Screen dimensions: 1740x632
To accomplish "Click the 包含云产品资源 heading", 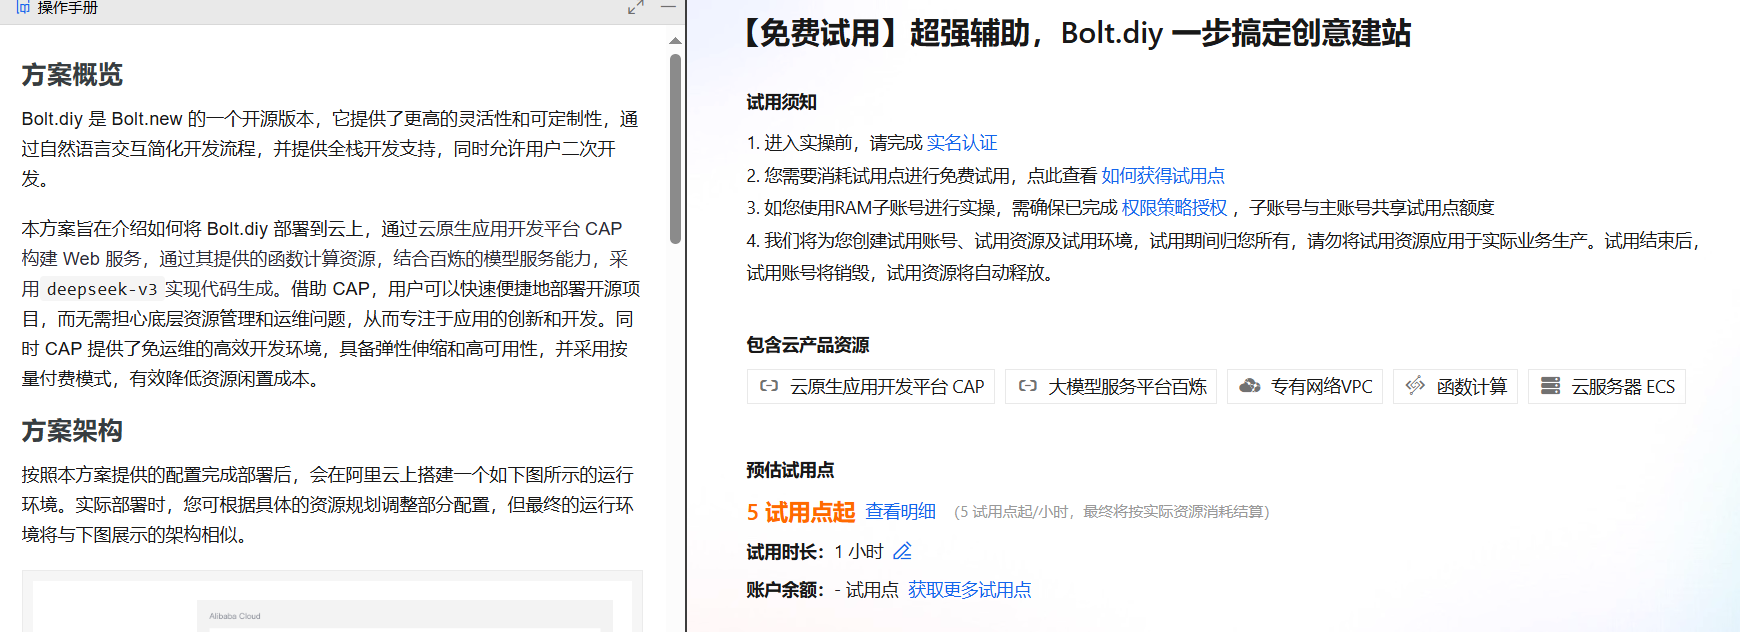I will pyautogui.click(x=808, y=345).
